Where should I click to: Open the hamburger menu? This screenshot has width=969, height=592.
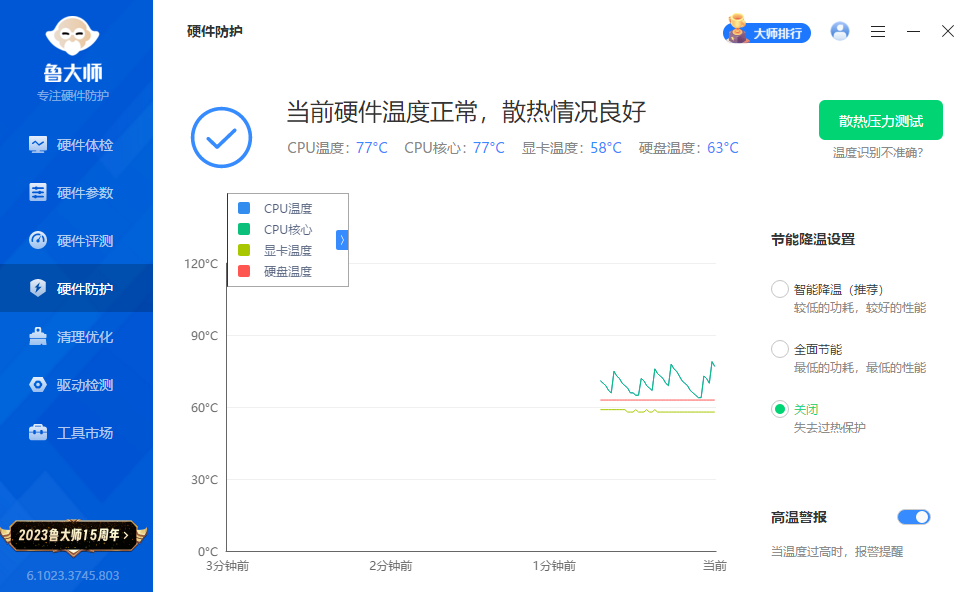(878, 31)
